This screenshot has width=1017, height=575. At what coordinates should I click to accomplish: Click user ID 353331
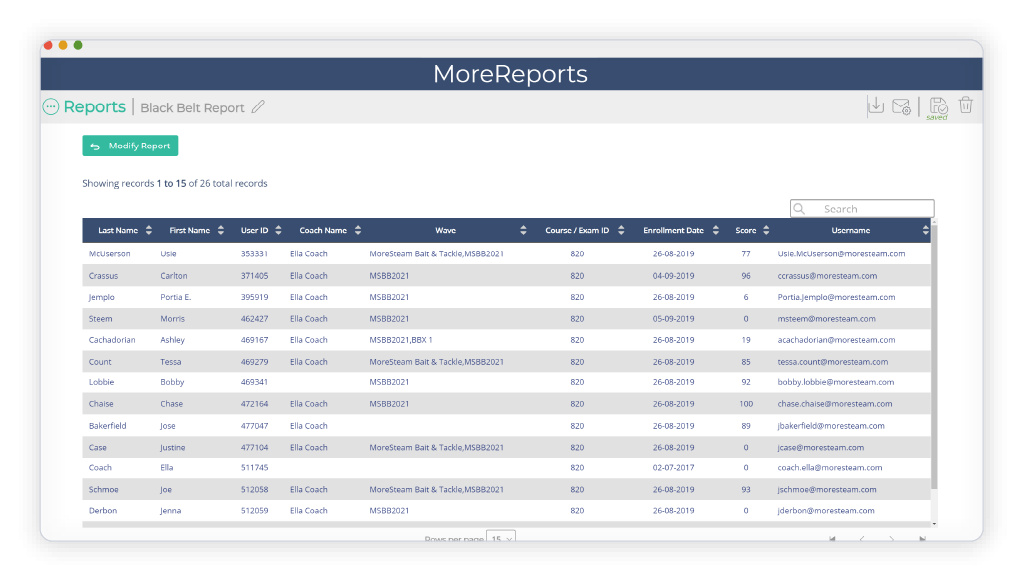[254, 253]
